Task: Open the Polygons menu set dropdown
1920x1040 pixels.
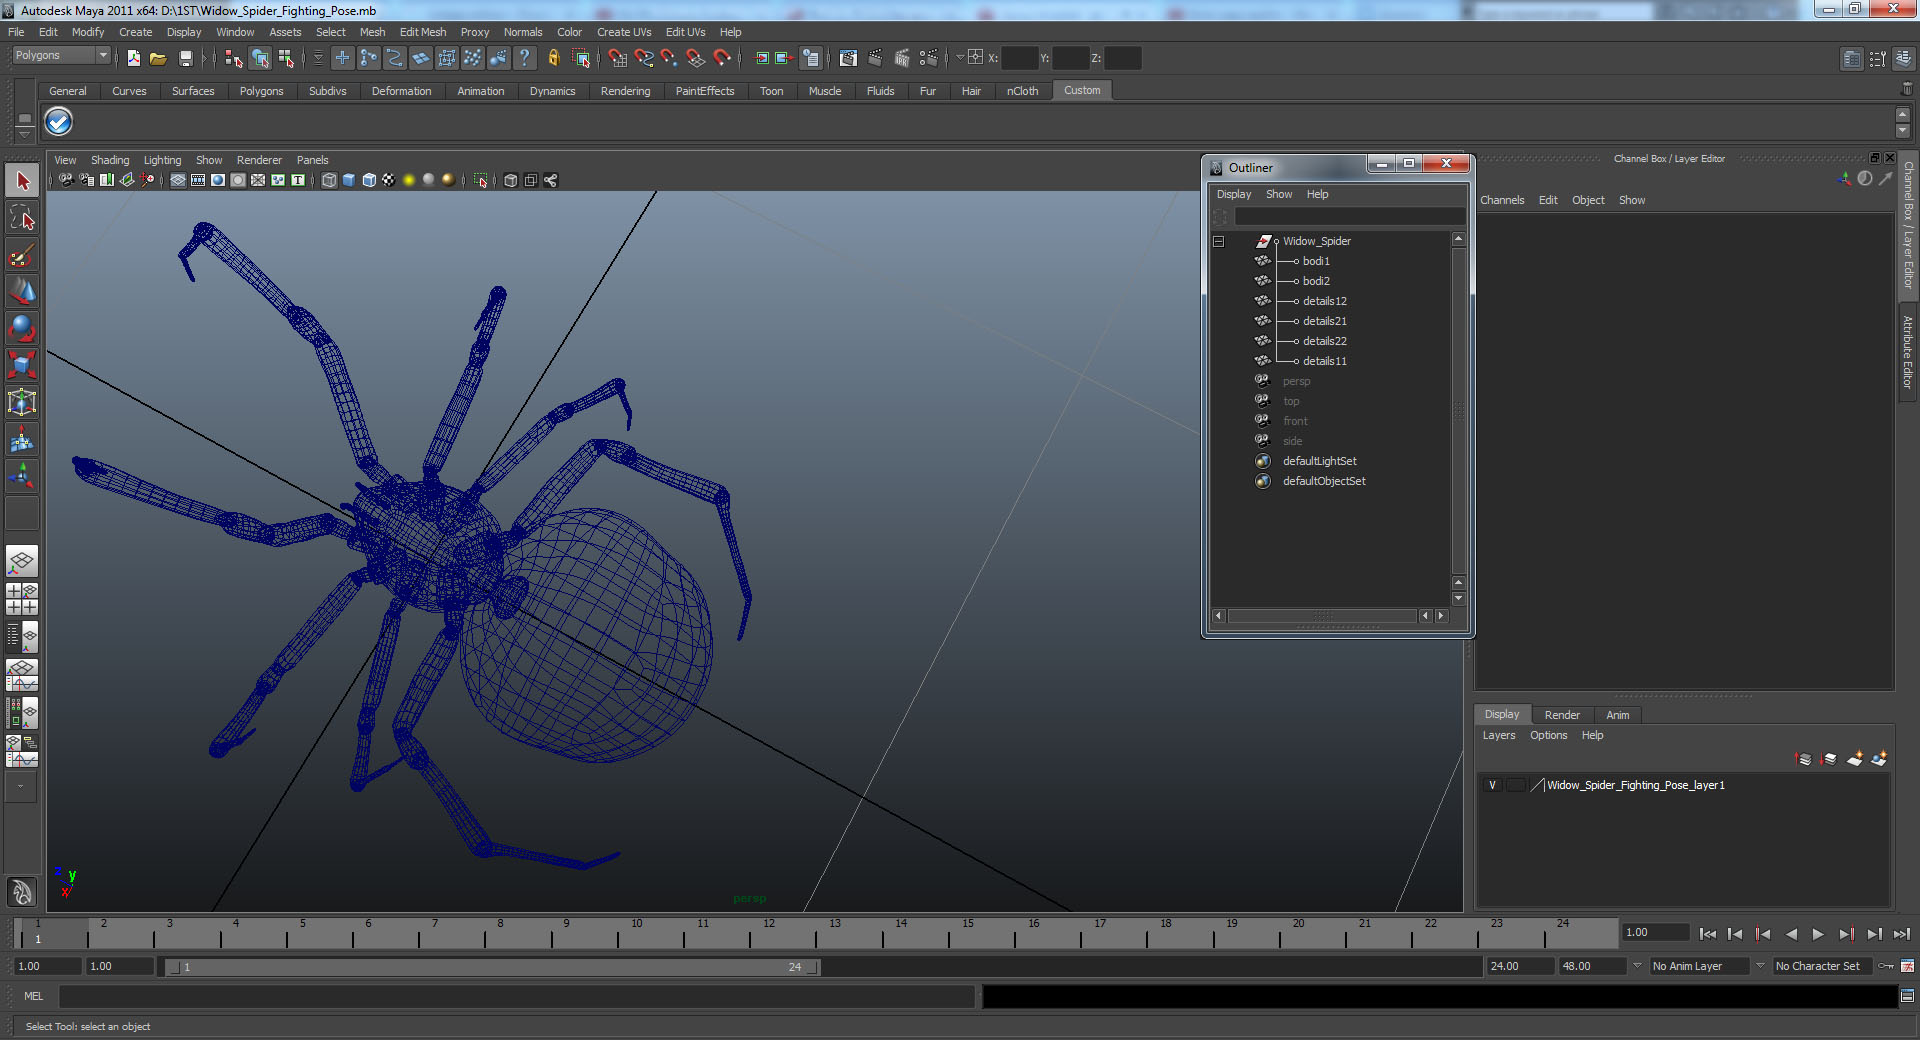Action: (61, 56)
